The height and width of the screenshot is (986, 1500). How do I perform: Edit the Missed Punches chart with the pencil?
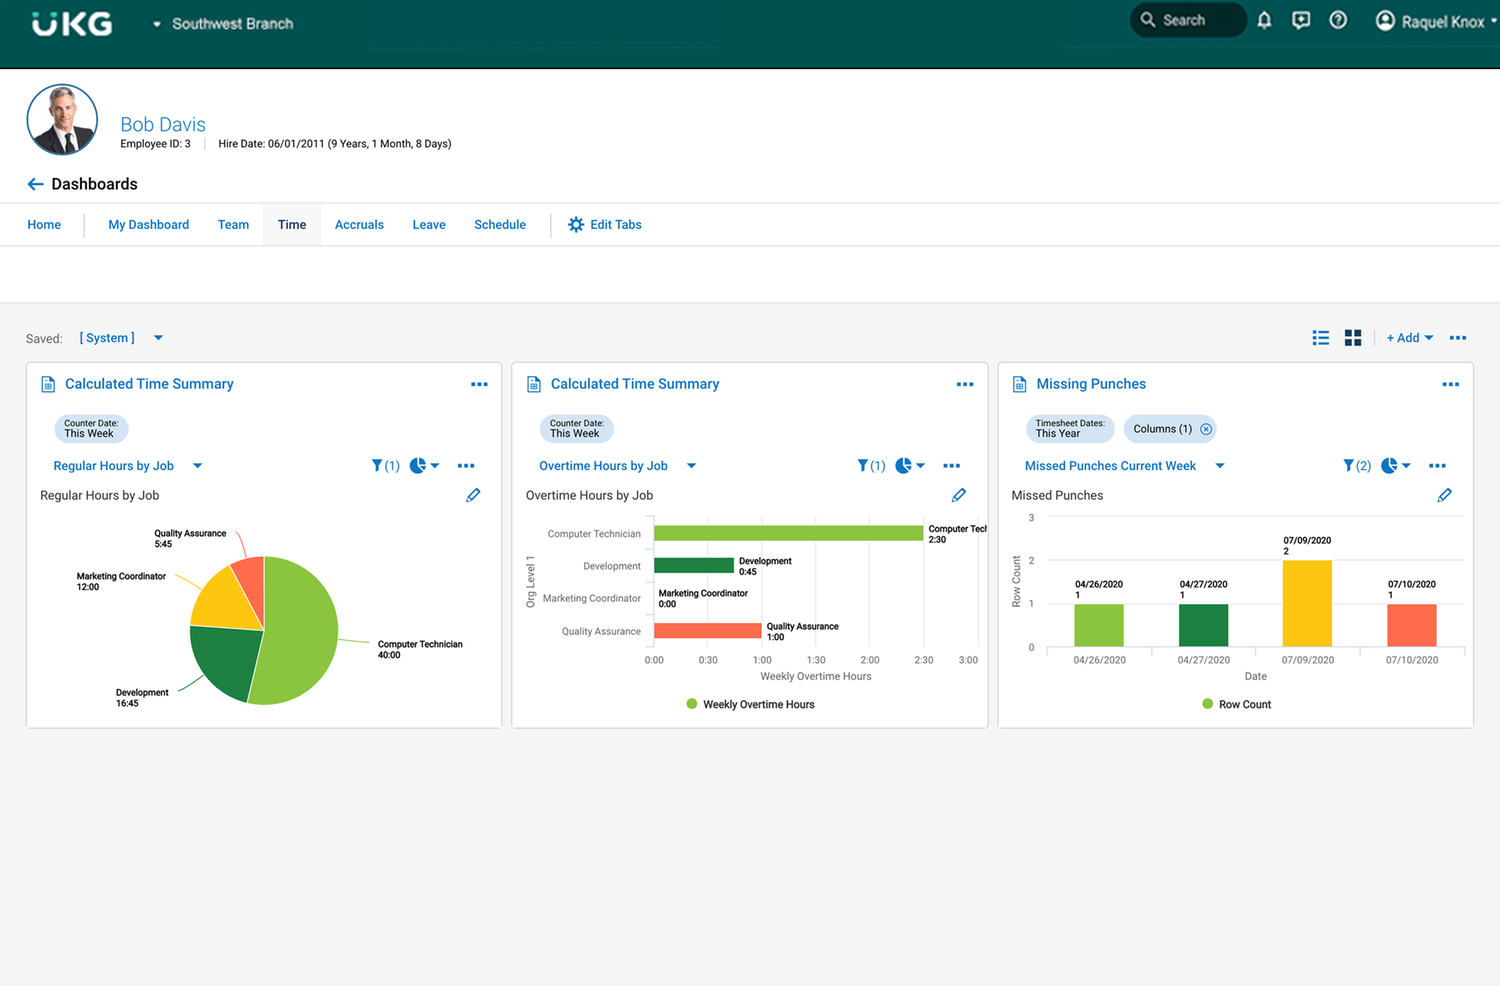[x=1444, y=495]
